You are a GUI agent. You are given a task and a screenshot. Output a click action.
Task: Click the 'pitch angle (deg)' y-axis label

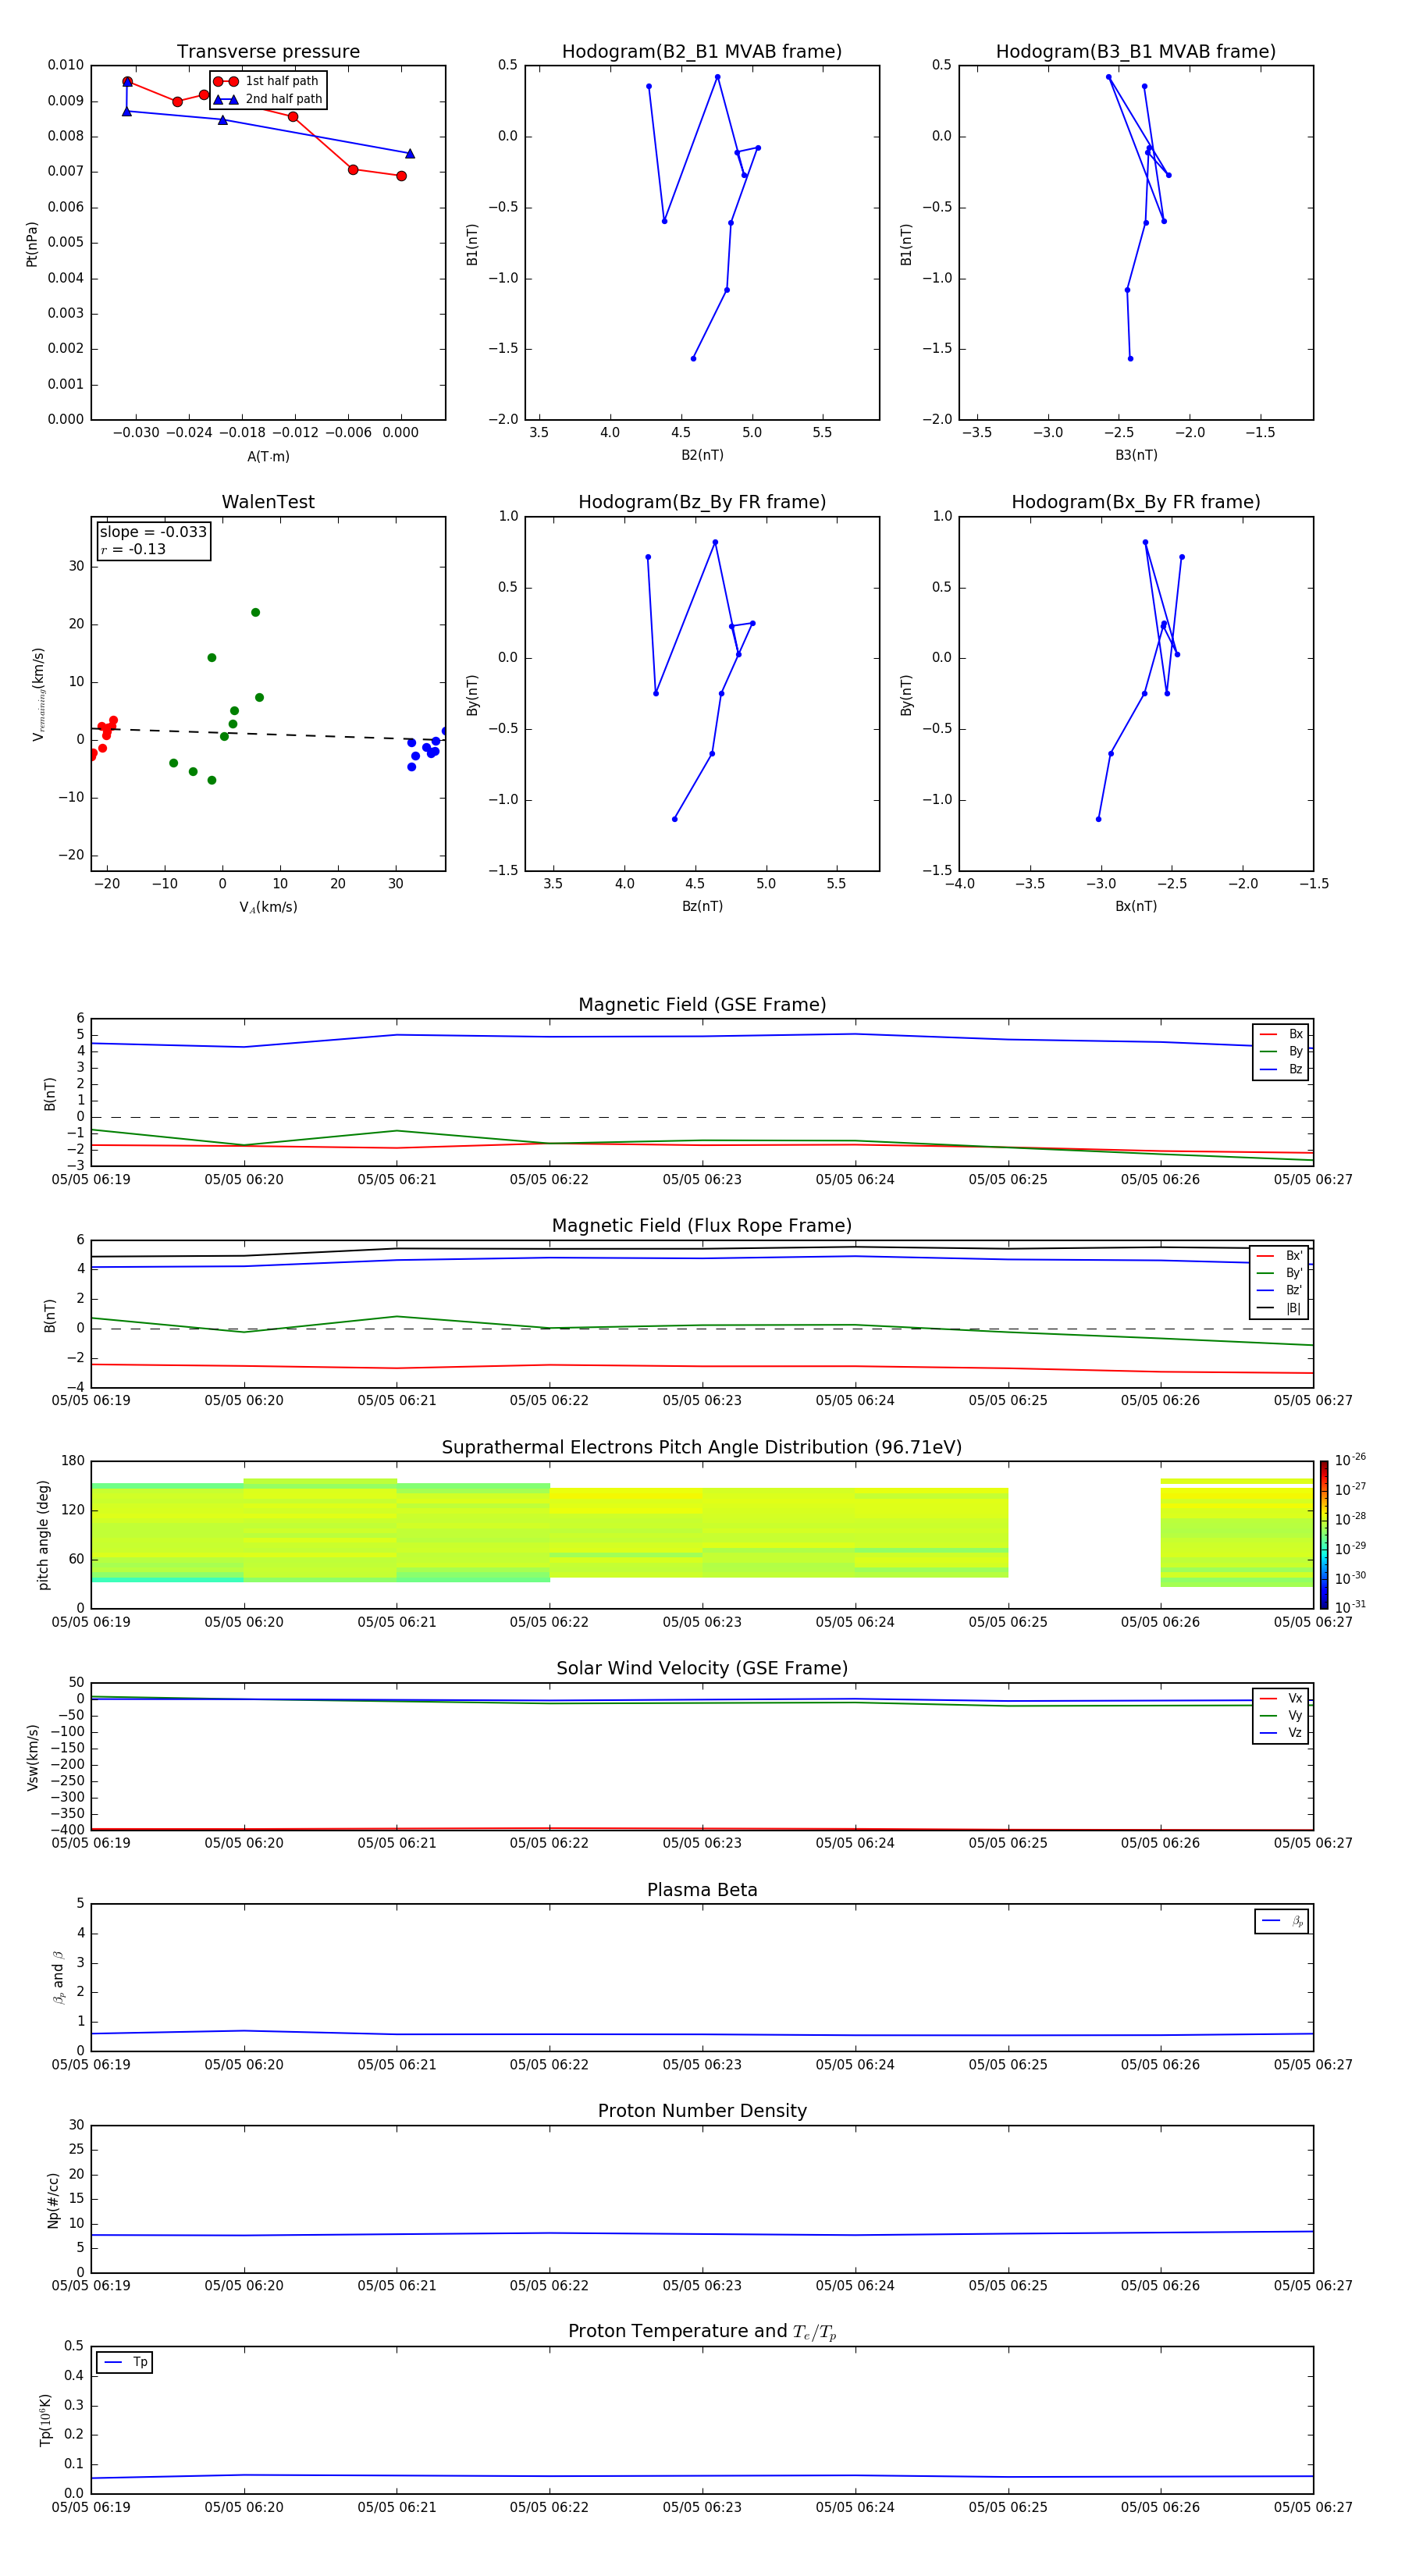point(43,1535)
